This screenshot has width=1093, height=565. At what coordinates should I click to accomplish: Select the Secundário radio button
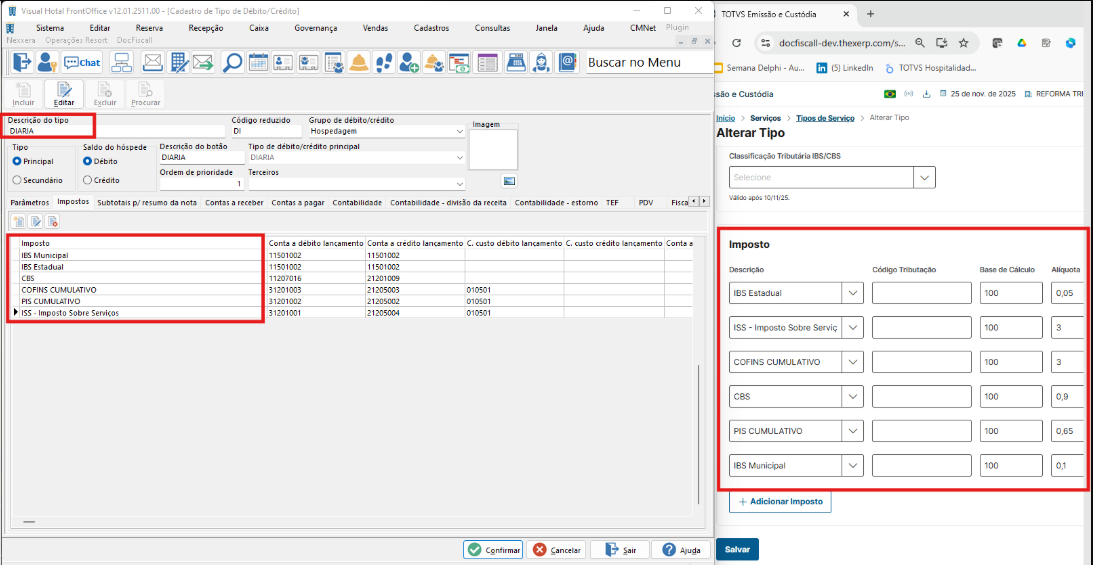(x=17, y=180)
